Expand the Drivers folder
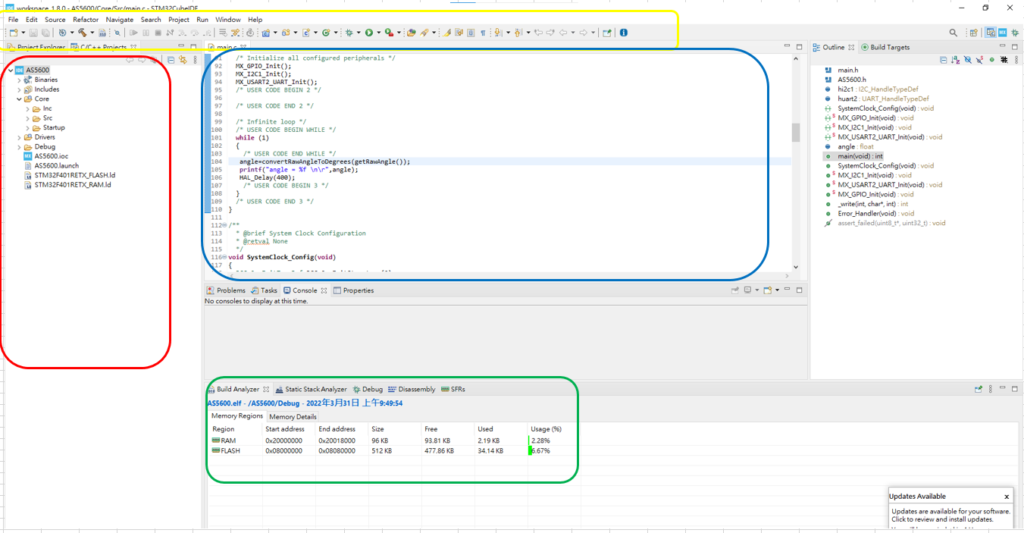Viewport: 1024px width, 533px height. pos(19,137)
